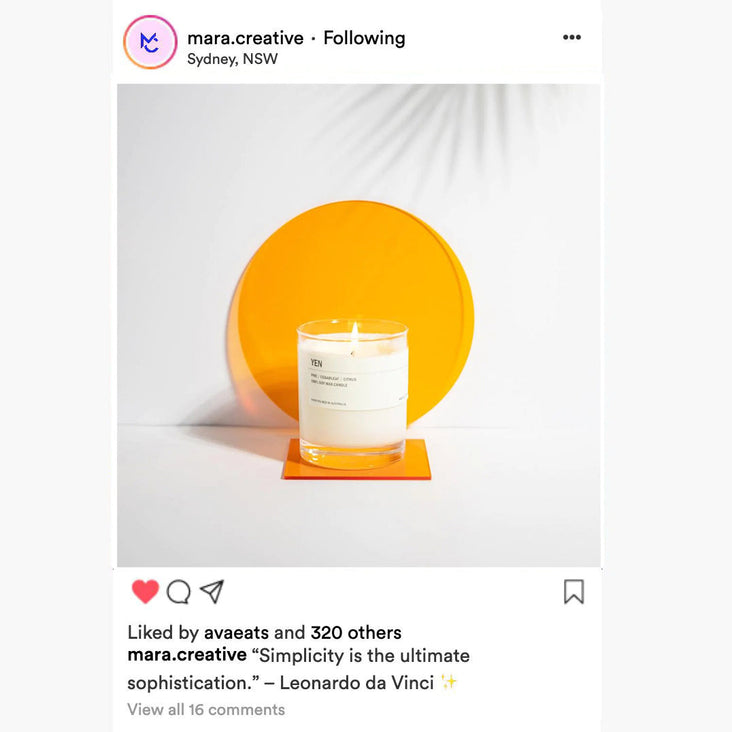Image resolution: width=732 pixels, height=732 pixels.
Task: Share the post with the paper plane icon
Action: coord(212,591)
